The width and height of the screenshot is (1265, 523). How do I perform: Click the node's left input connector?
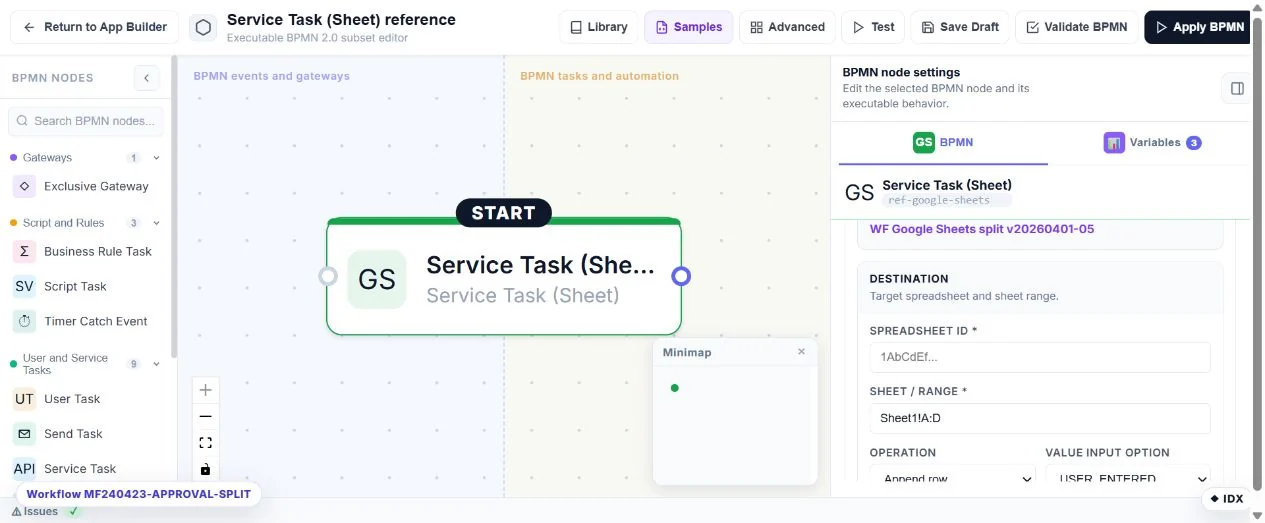(x=328, y=276)
